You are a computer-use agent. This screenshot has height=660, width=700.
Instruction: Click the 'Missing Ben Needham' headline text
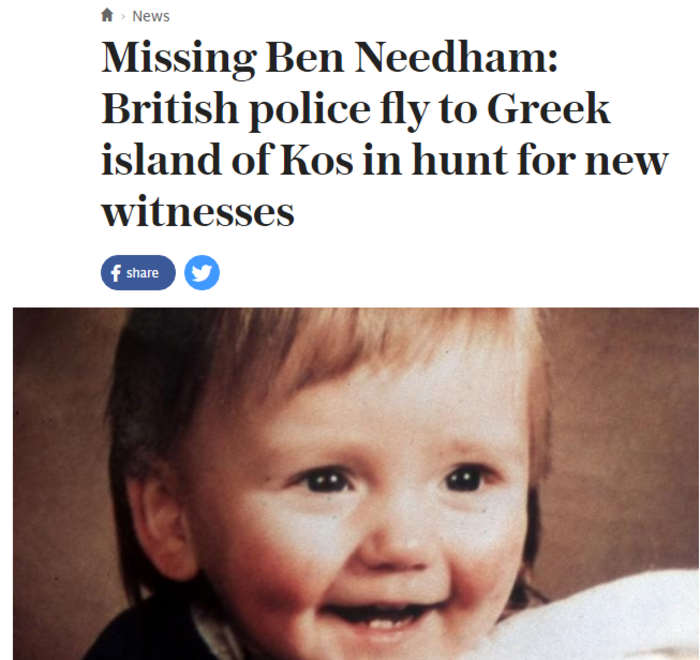coord(329,58)
